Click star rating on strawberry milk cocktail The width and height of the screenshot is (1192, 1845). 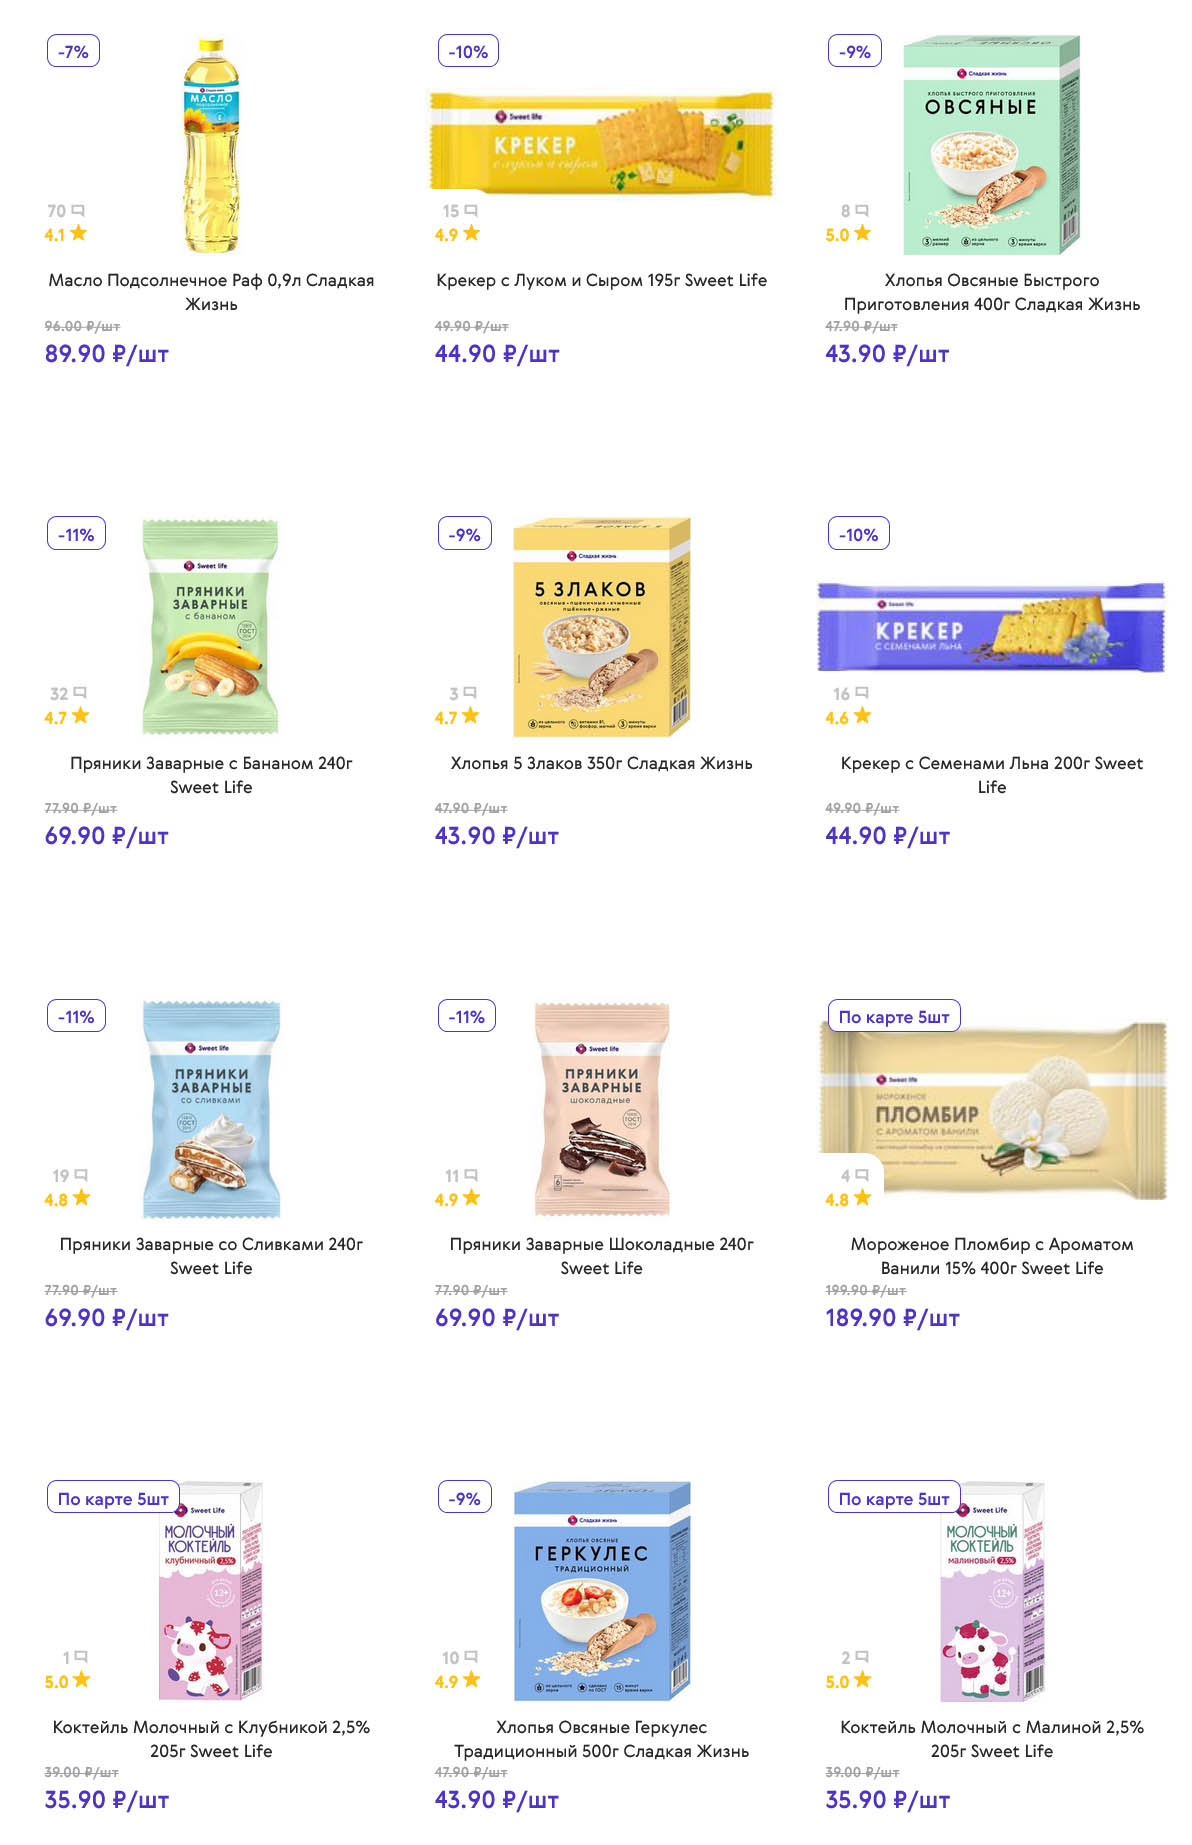pos(81,1680)
